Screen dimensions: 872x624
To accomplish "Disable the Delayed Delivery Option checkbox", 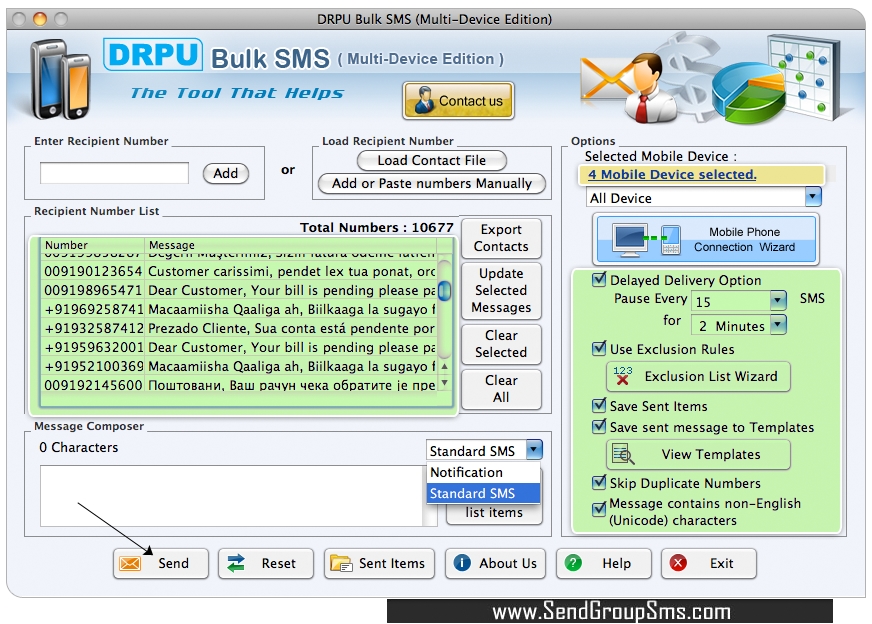I will 599,279.
